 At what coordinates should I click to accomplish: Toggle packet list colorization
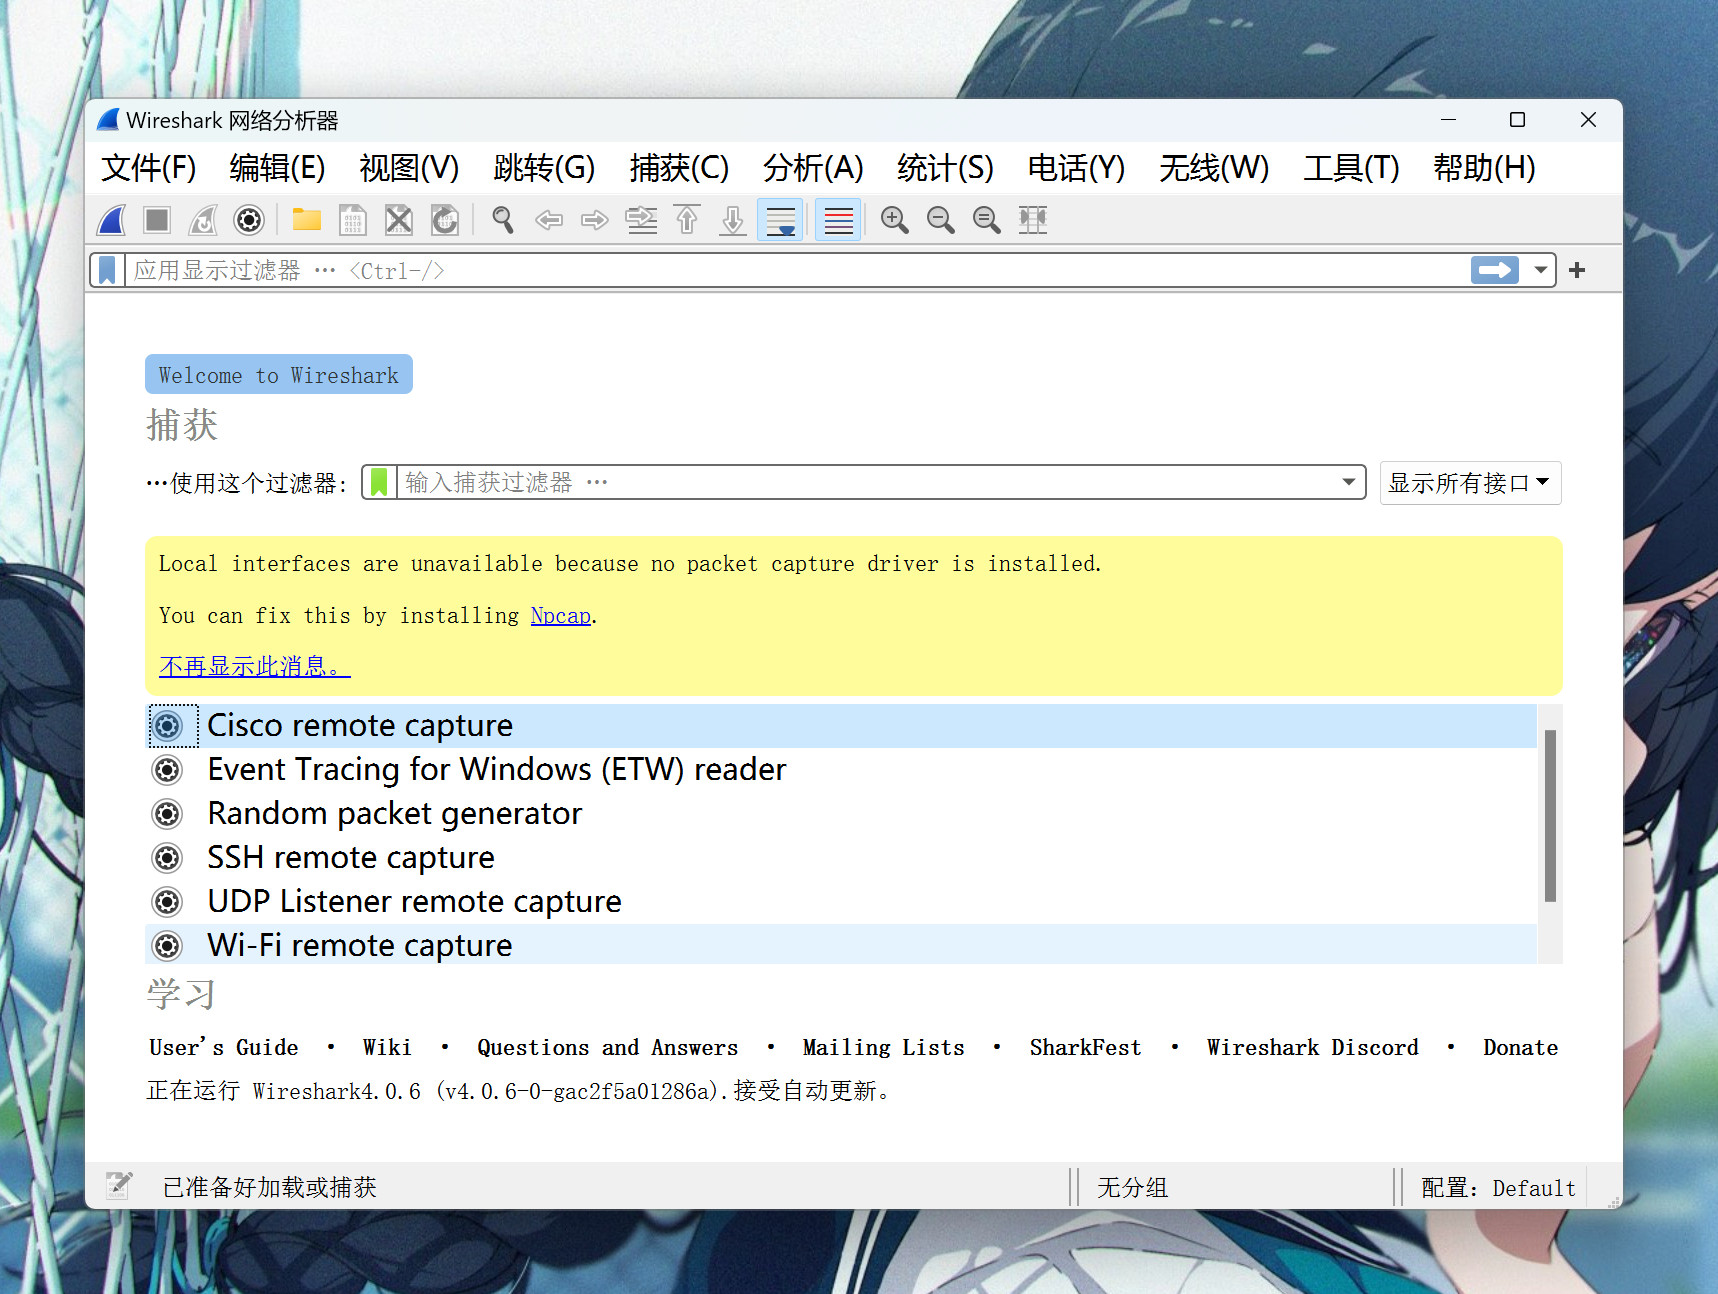click(x=839, y=220)
